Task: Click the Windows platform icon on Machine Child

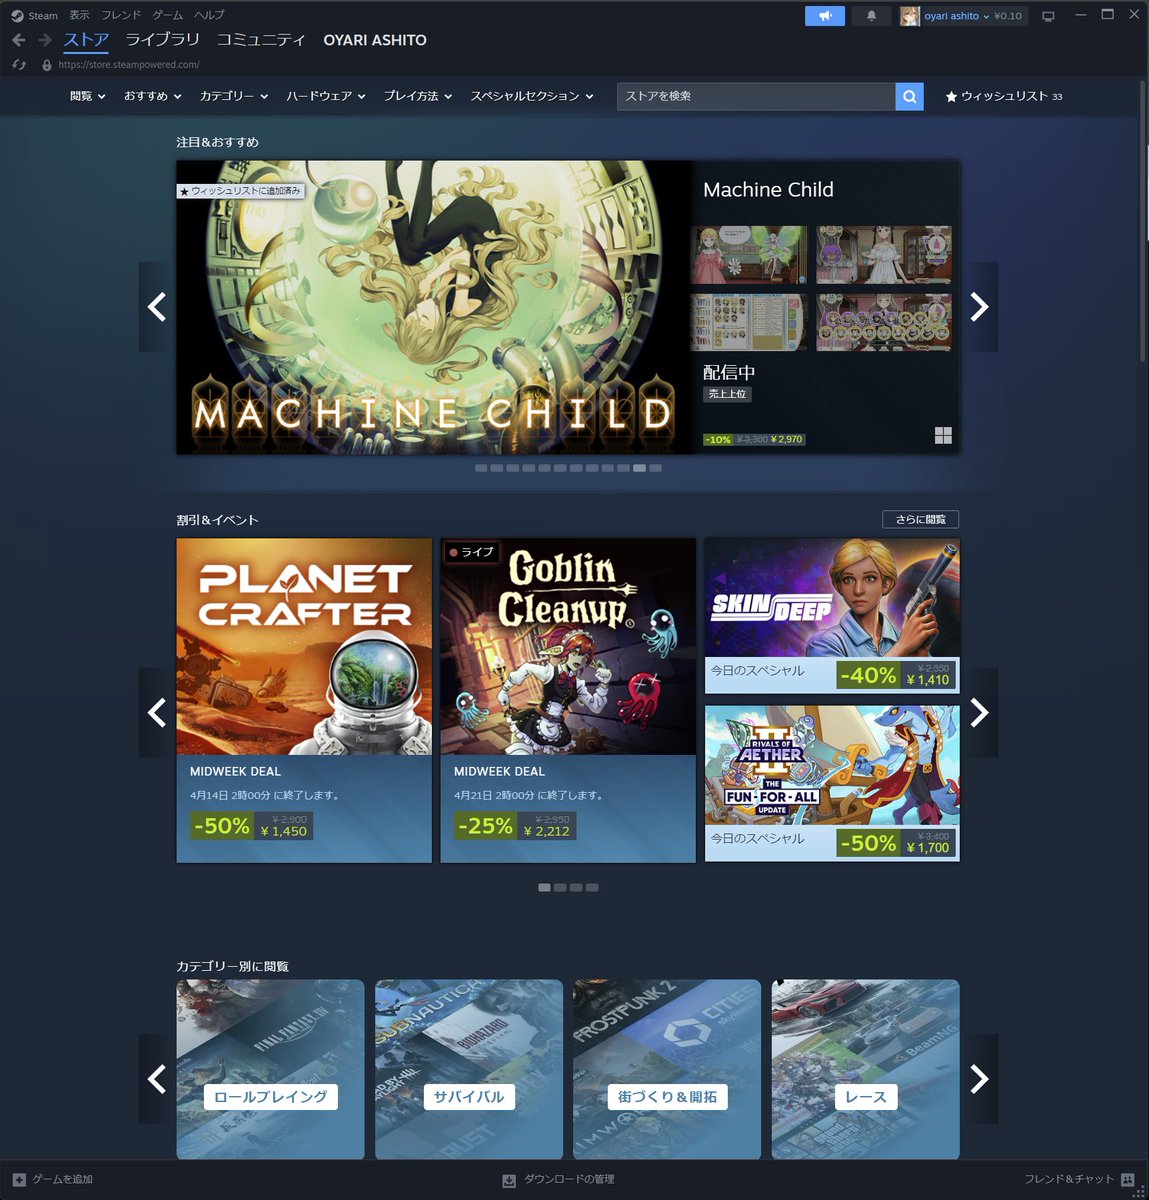Action: (943, 435)
